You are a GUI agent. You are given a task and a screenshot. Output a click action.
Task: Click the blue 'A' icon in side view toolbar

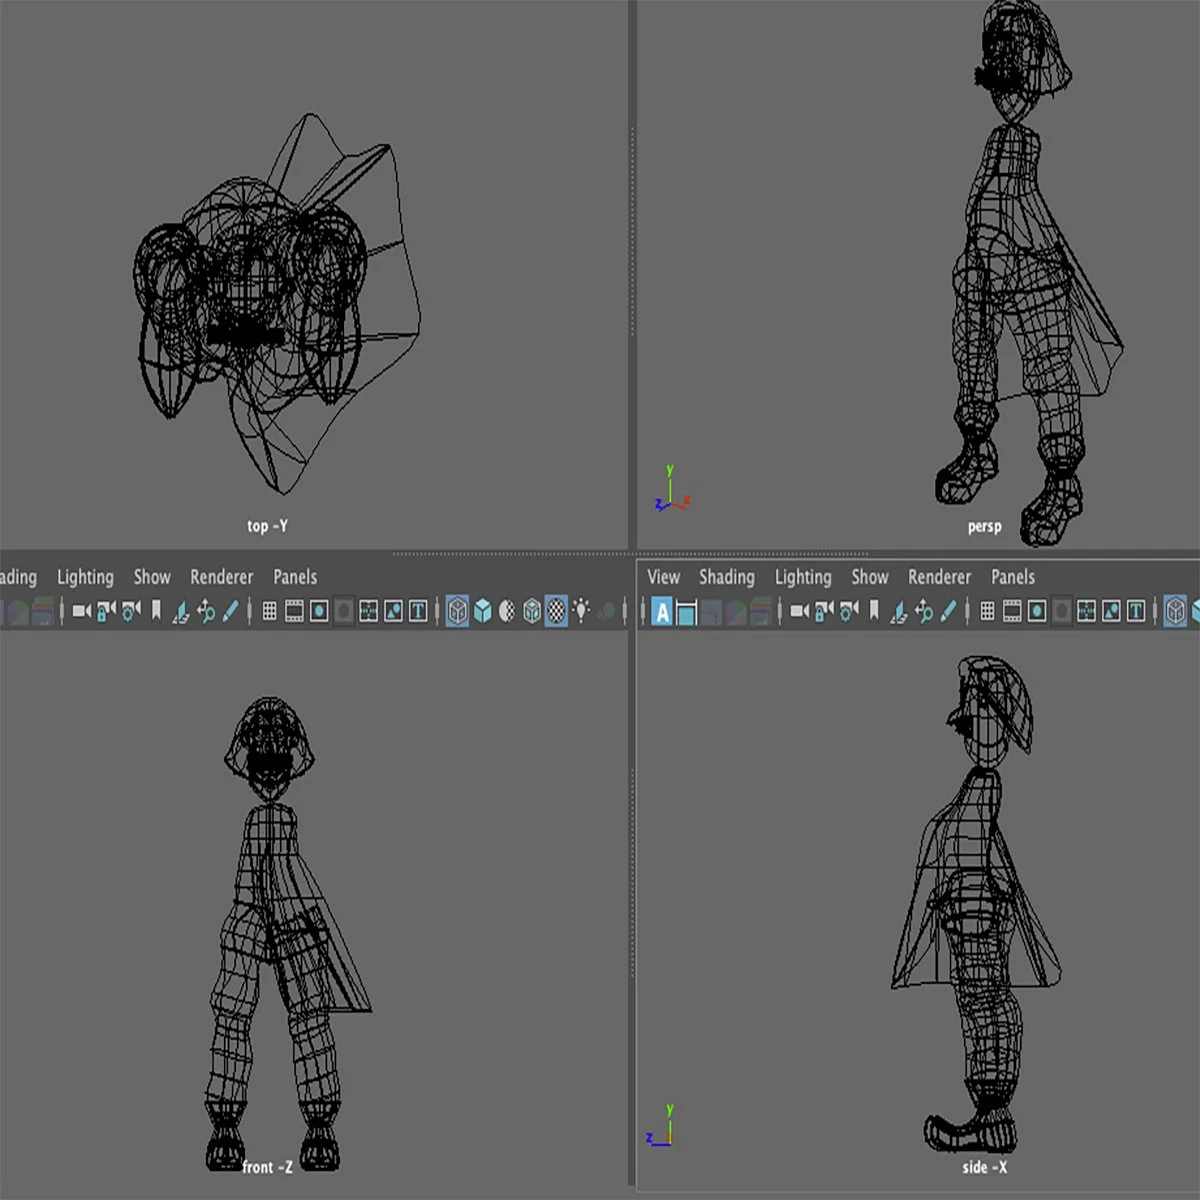click(662, 611)
